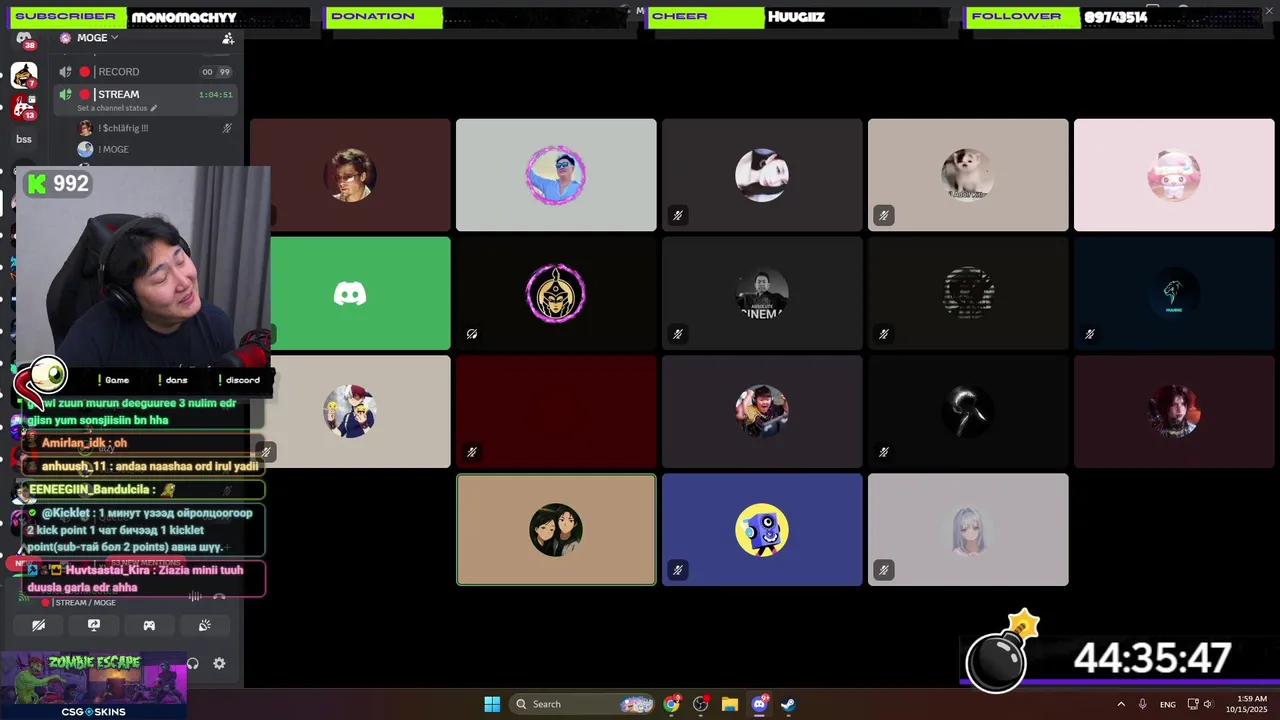This screenshot has width=1280, height=720.
Task: Expand hidden system tray icons chevron
Action: point(1121,704)
